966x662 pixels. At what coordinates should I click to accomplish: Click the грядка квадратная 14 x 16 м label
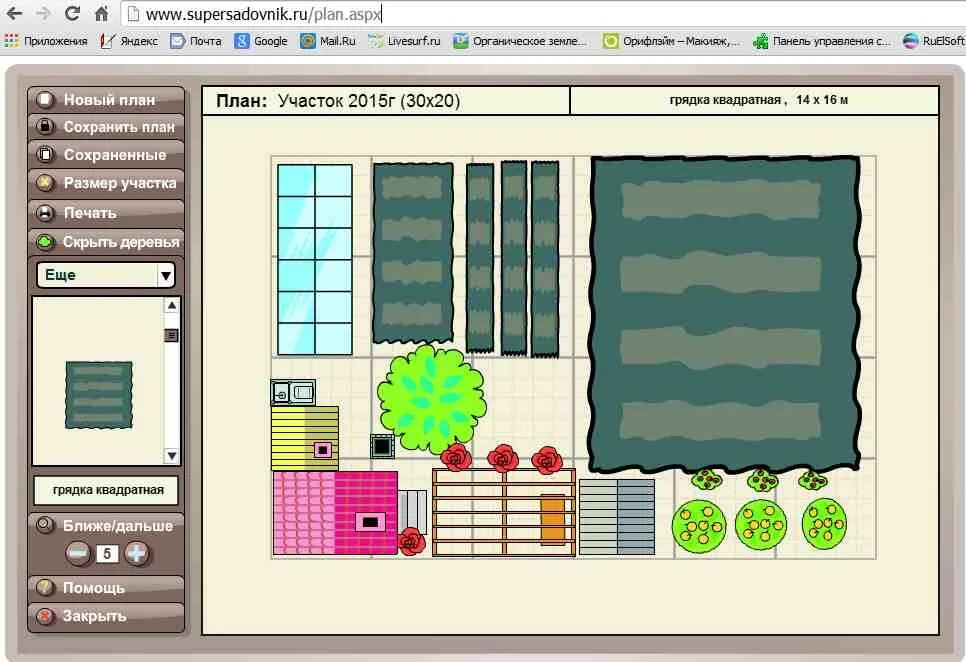click(x=758, y=100)
